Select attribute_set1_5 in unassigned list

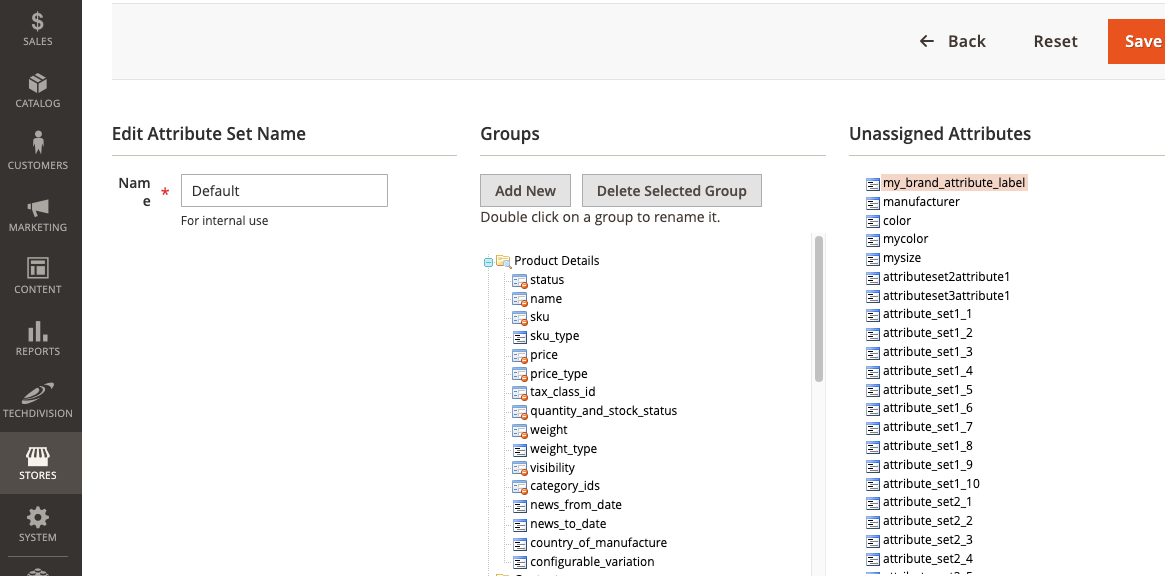pos(927,390)
